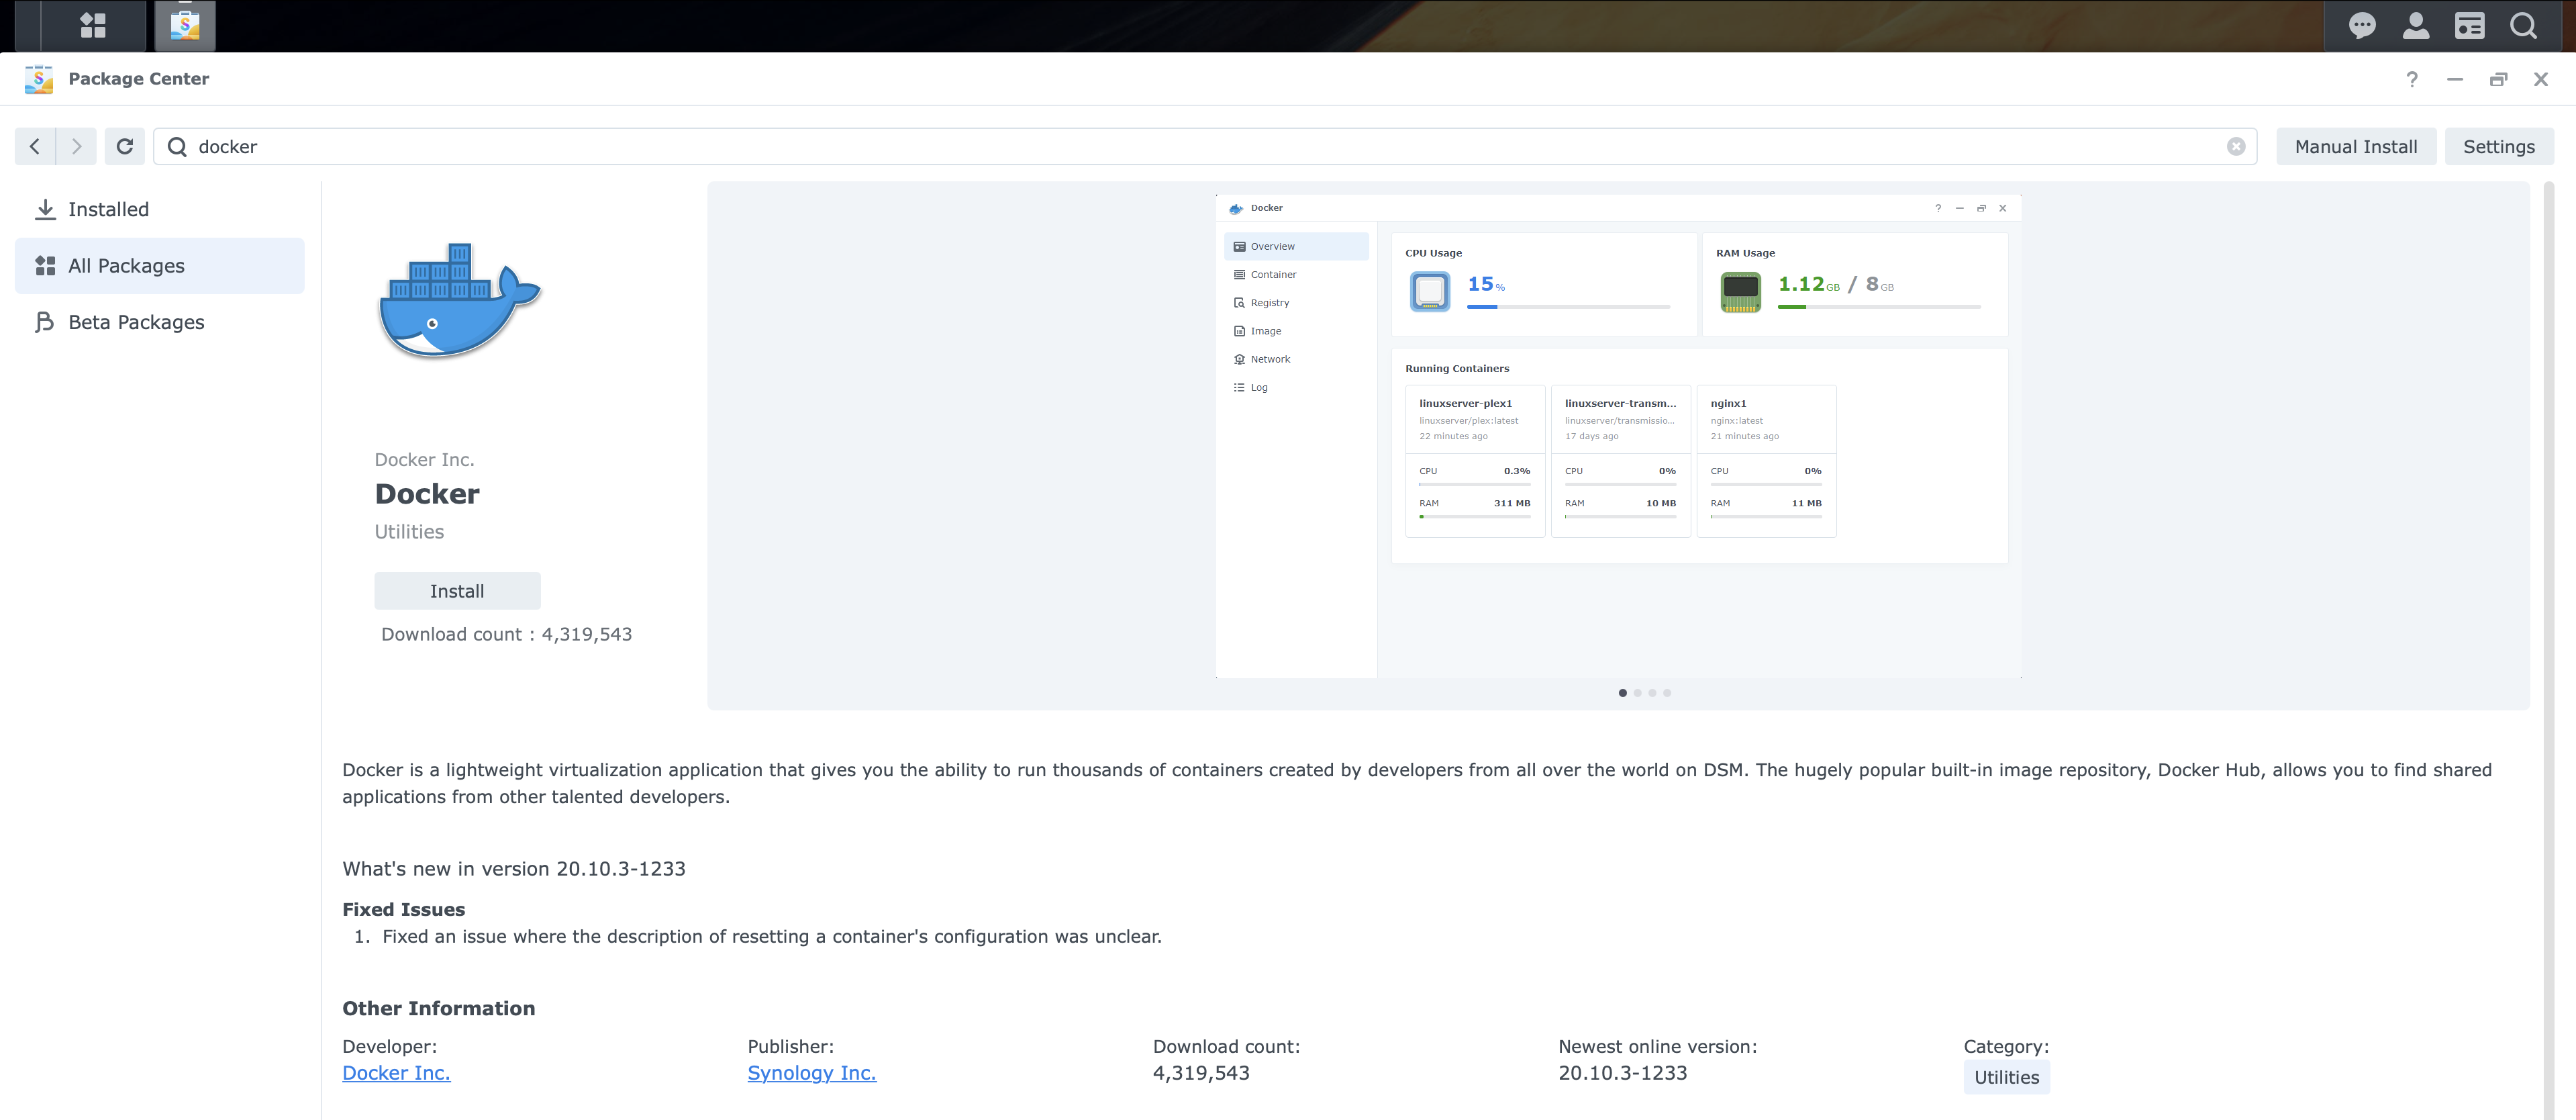Open the Docker Inc. developer link
The width and height of the screenshot is (2576, 1120).
click(395, 1073)
